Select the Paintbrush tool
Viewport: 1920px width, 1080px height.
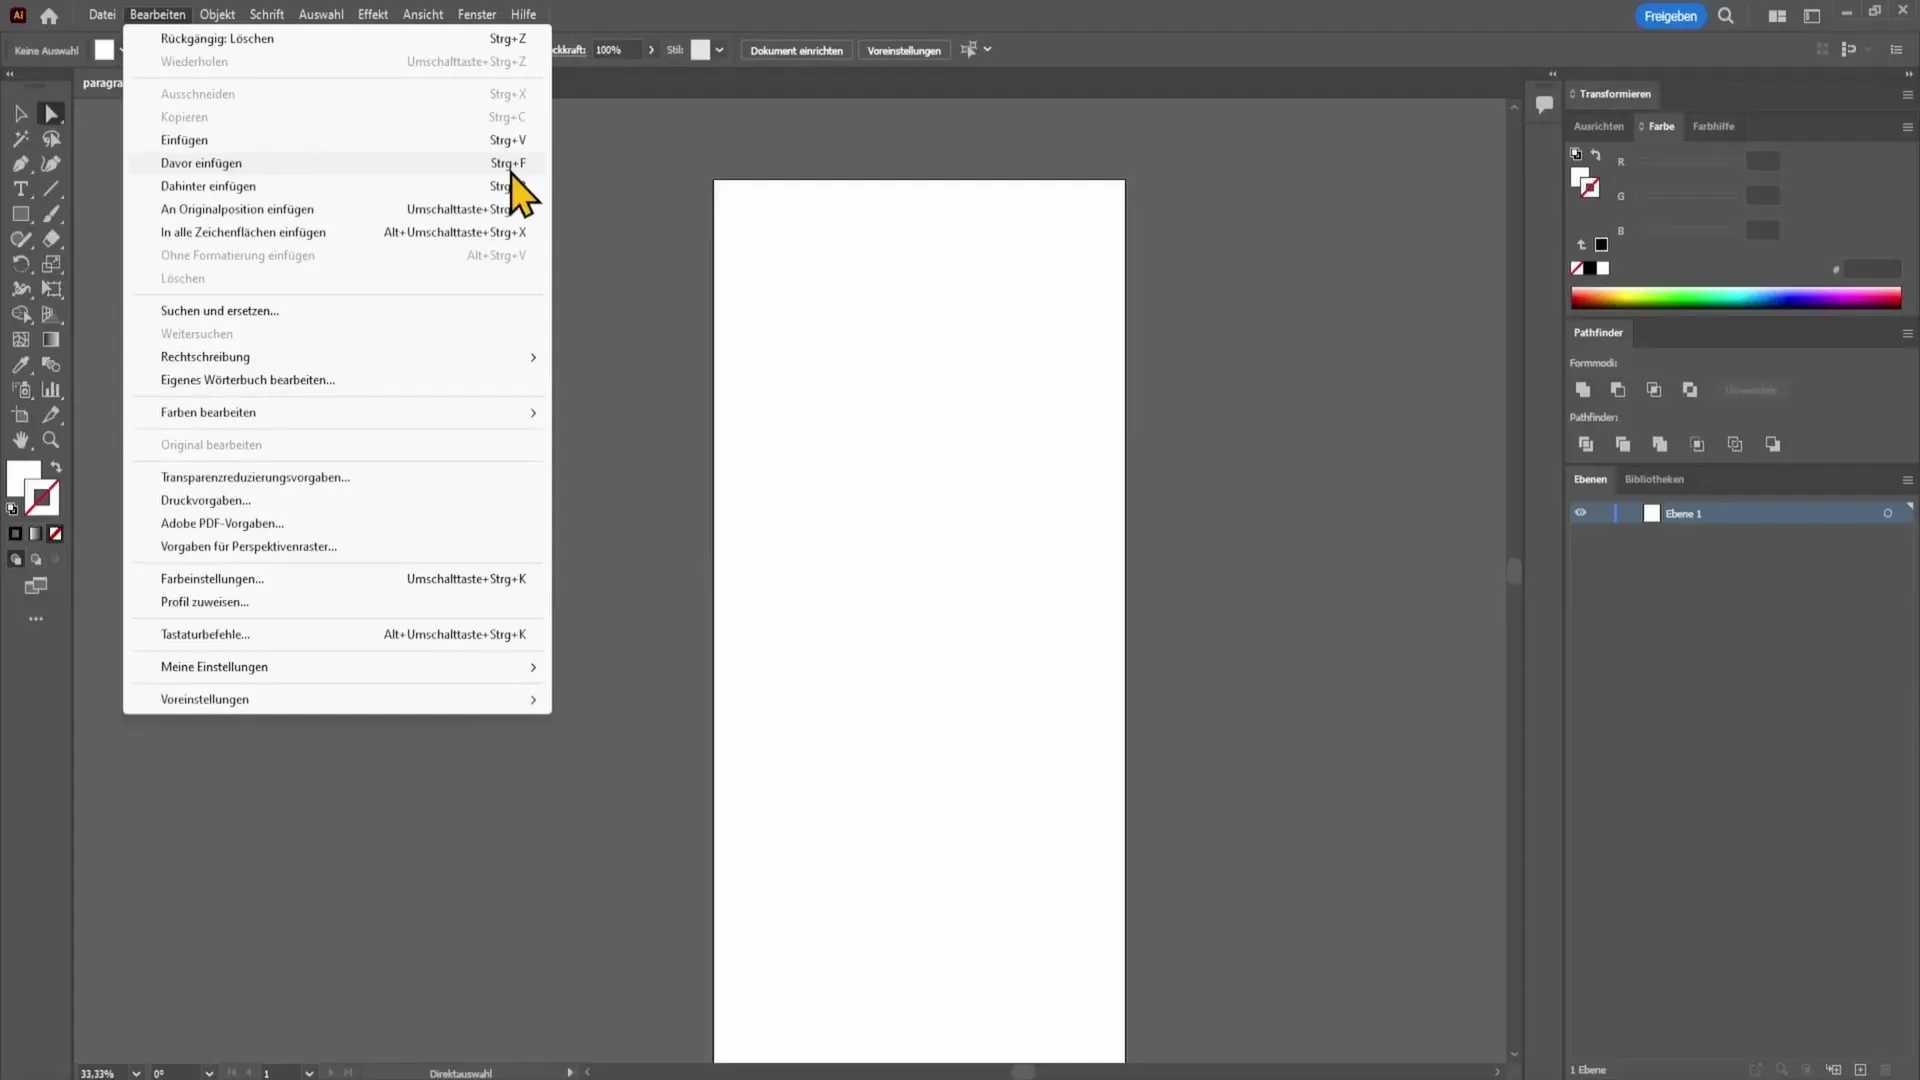(x=51, y=214)
